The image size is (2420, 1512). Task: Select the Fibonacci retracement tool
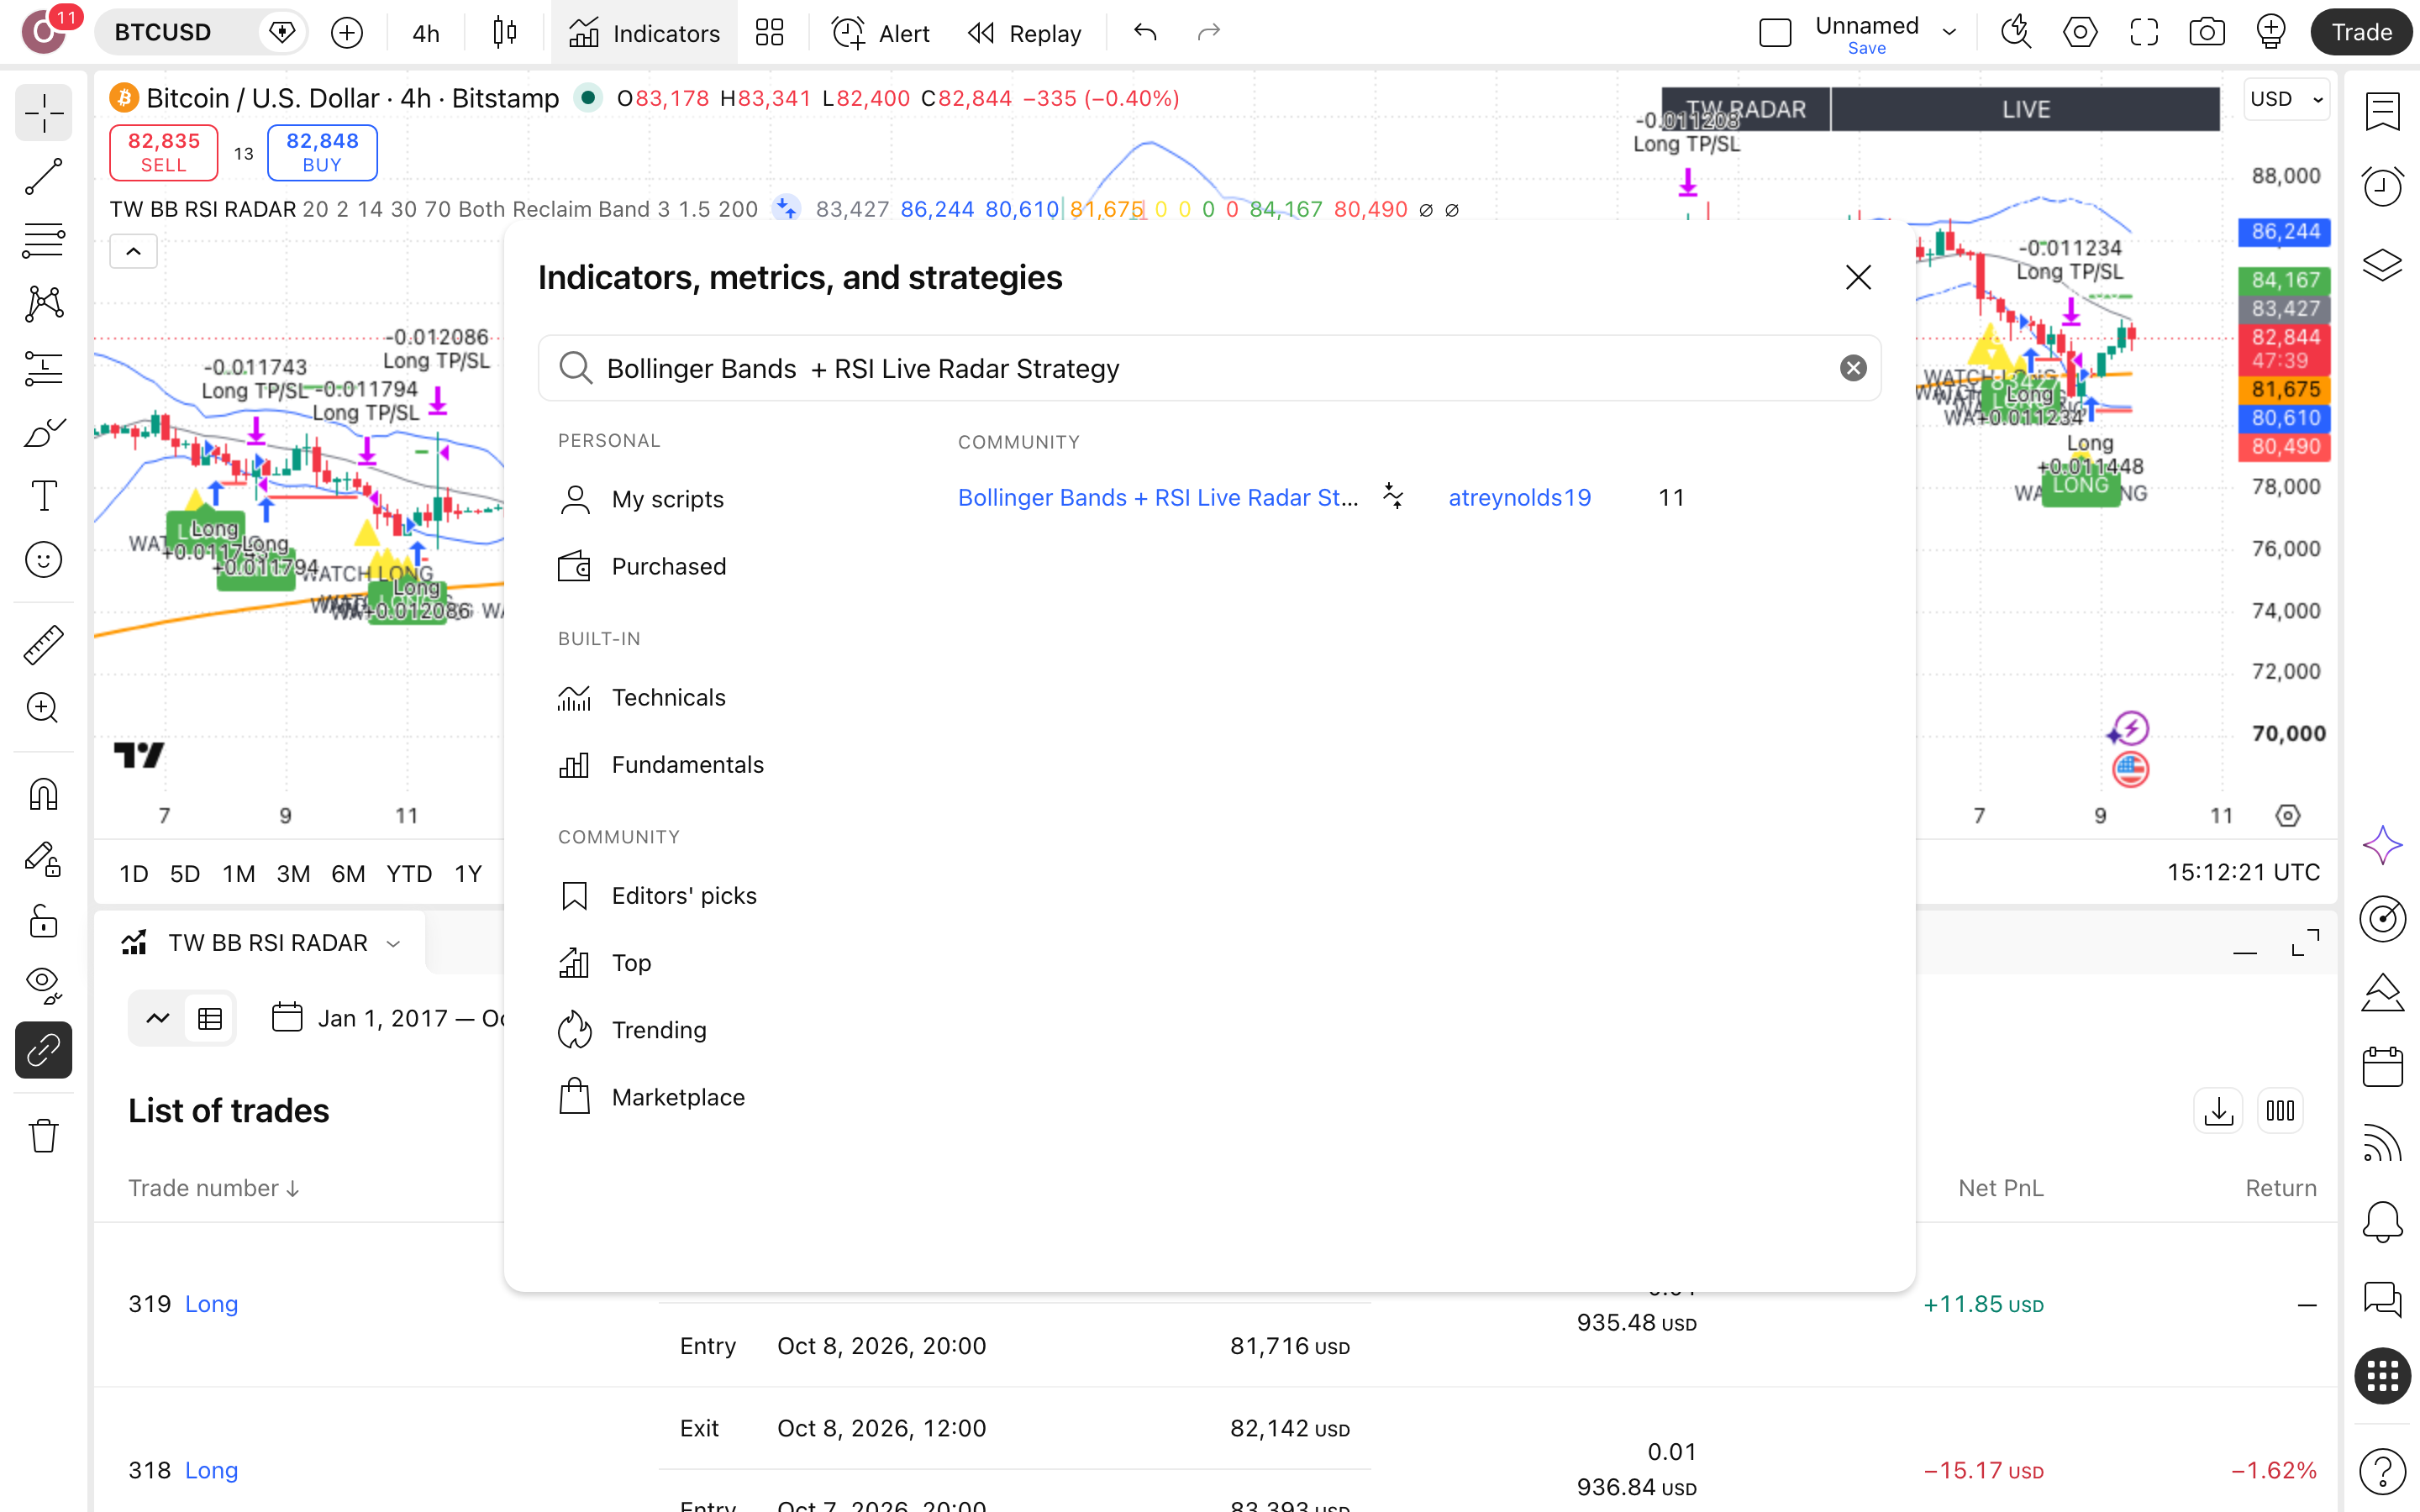[x=43, y=241]
